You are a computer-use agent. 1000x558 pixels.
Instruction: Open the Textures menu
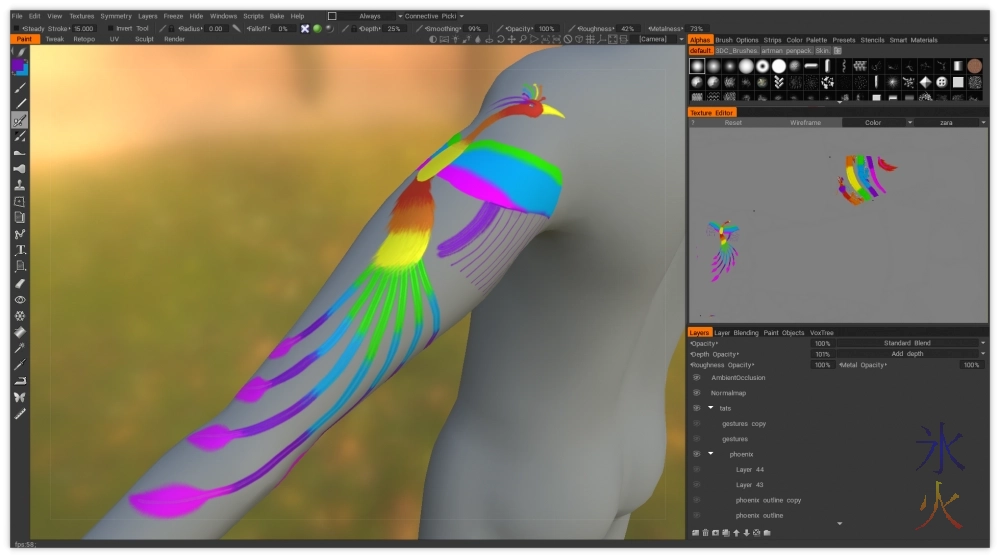[x=81, y=16]
